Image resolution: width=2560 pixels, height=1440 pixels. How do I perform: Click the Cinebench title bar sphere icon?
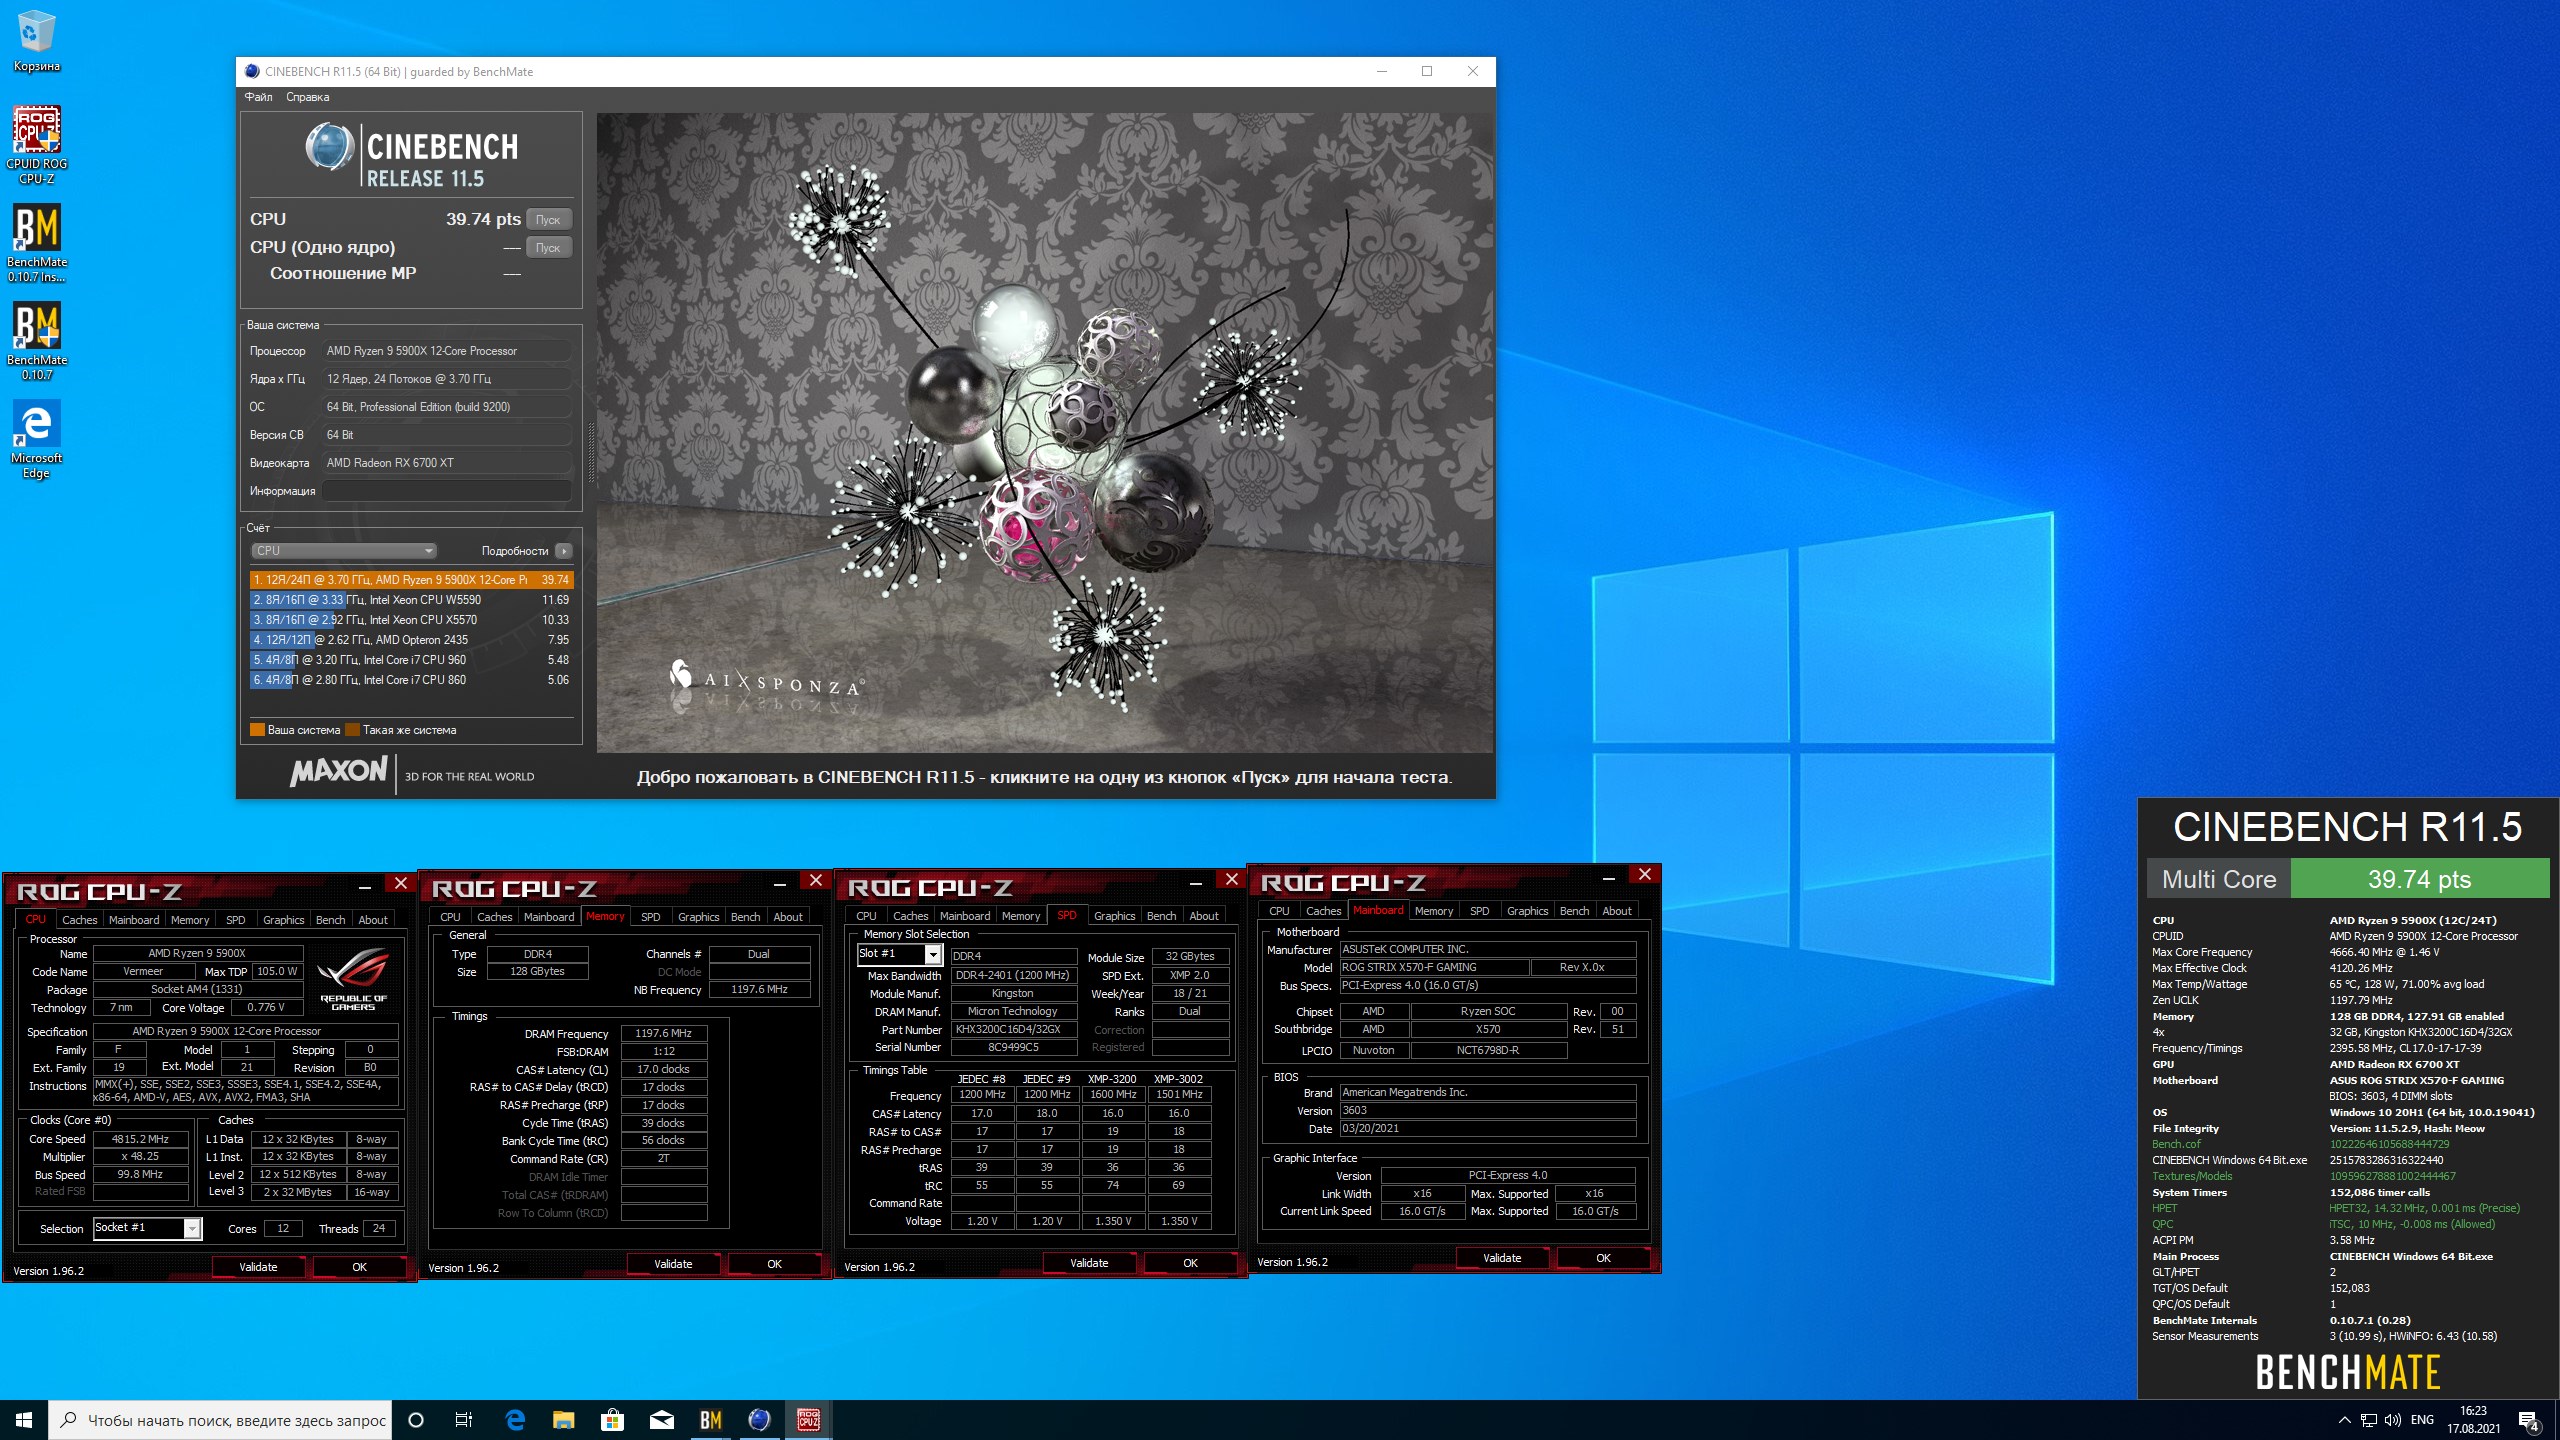(252, 71)
